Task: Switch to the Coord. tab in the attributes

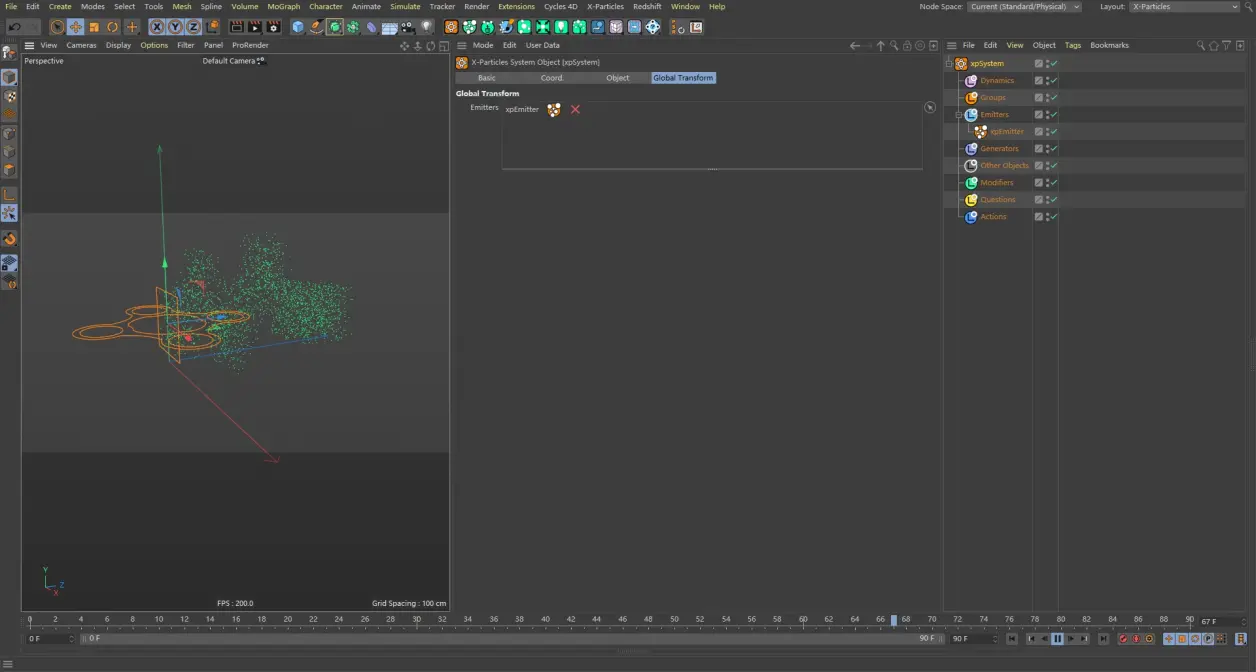Action: tap(552, 77)
